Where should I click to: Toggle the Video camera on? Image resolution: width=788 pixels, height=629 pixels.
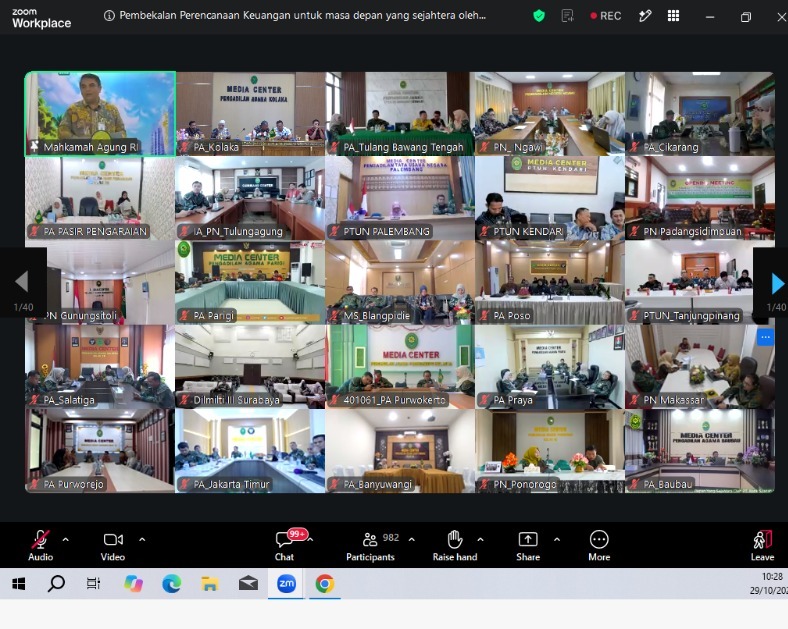[113, 546]
